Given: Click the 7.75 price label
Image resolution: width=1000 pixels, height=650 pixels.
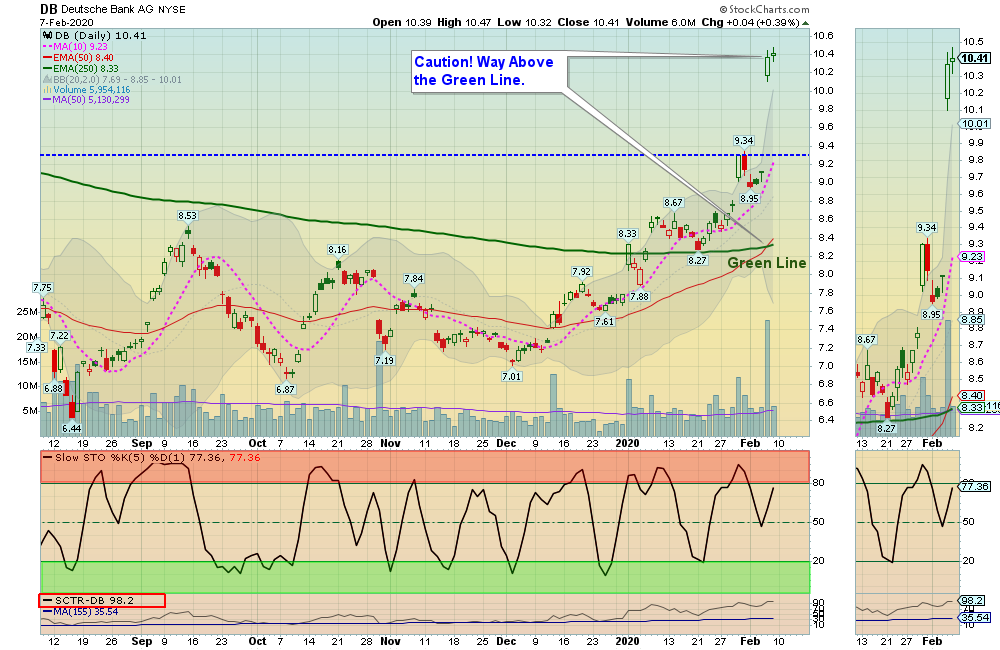Looking at the screenshot, I should click(x=42, y=288).
